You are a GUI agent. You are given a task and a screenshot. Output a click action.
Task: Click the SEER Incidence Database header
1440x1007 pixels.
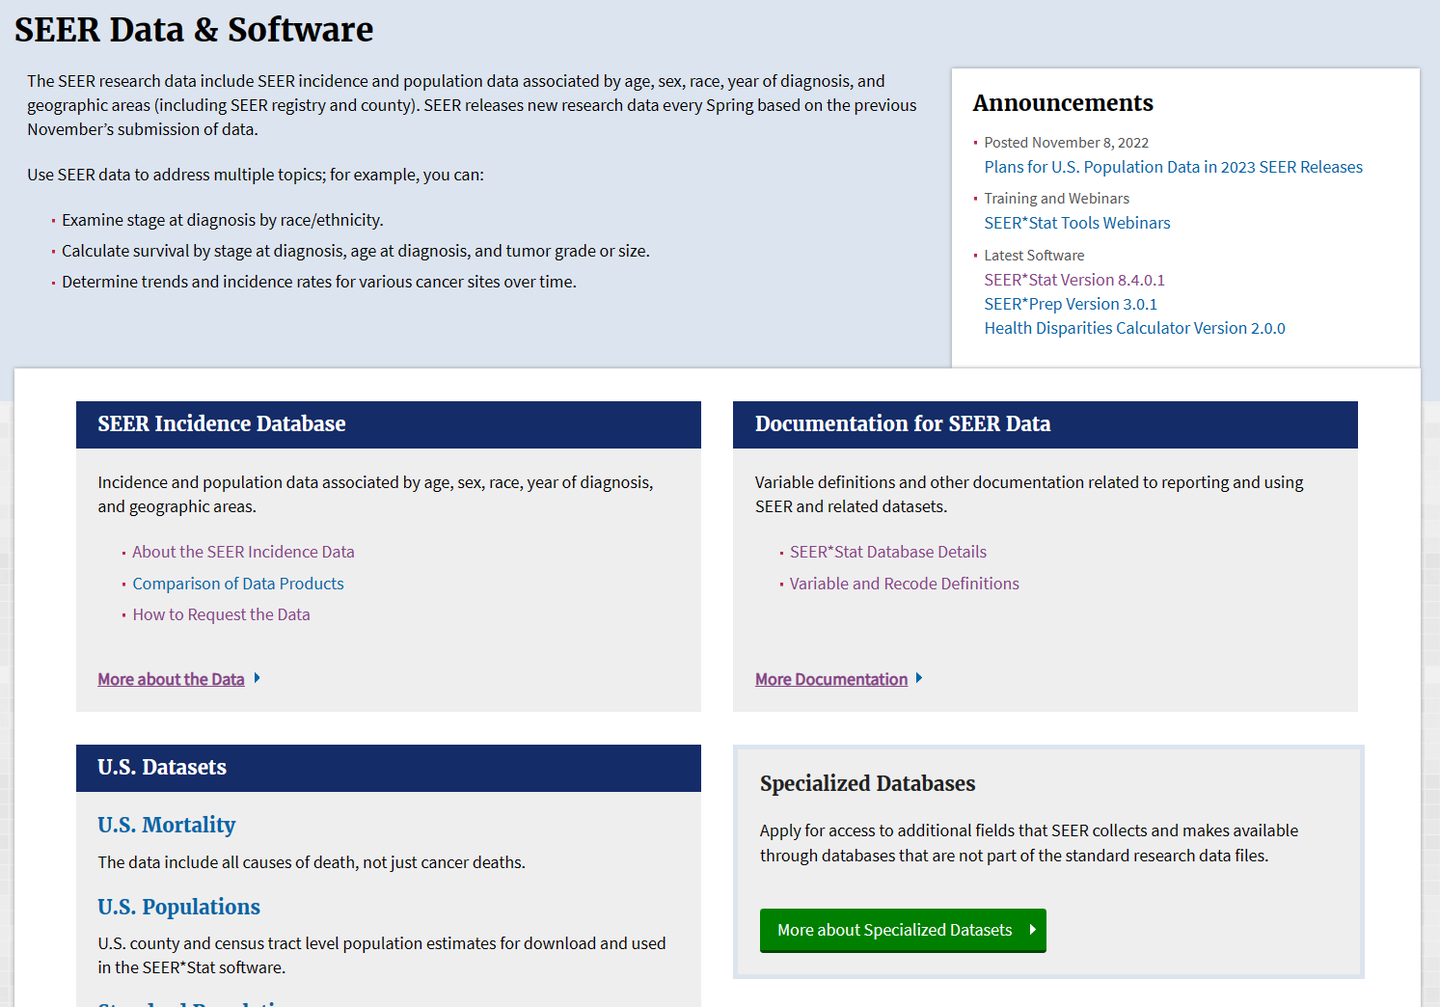pyautogui.click(x=222, y=424)
